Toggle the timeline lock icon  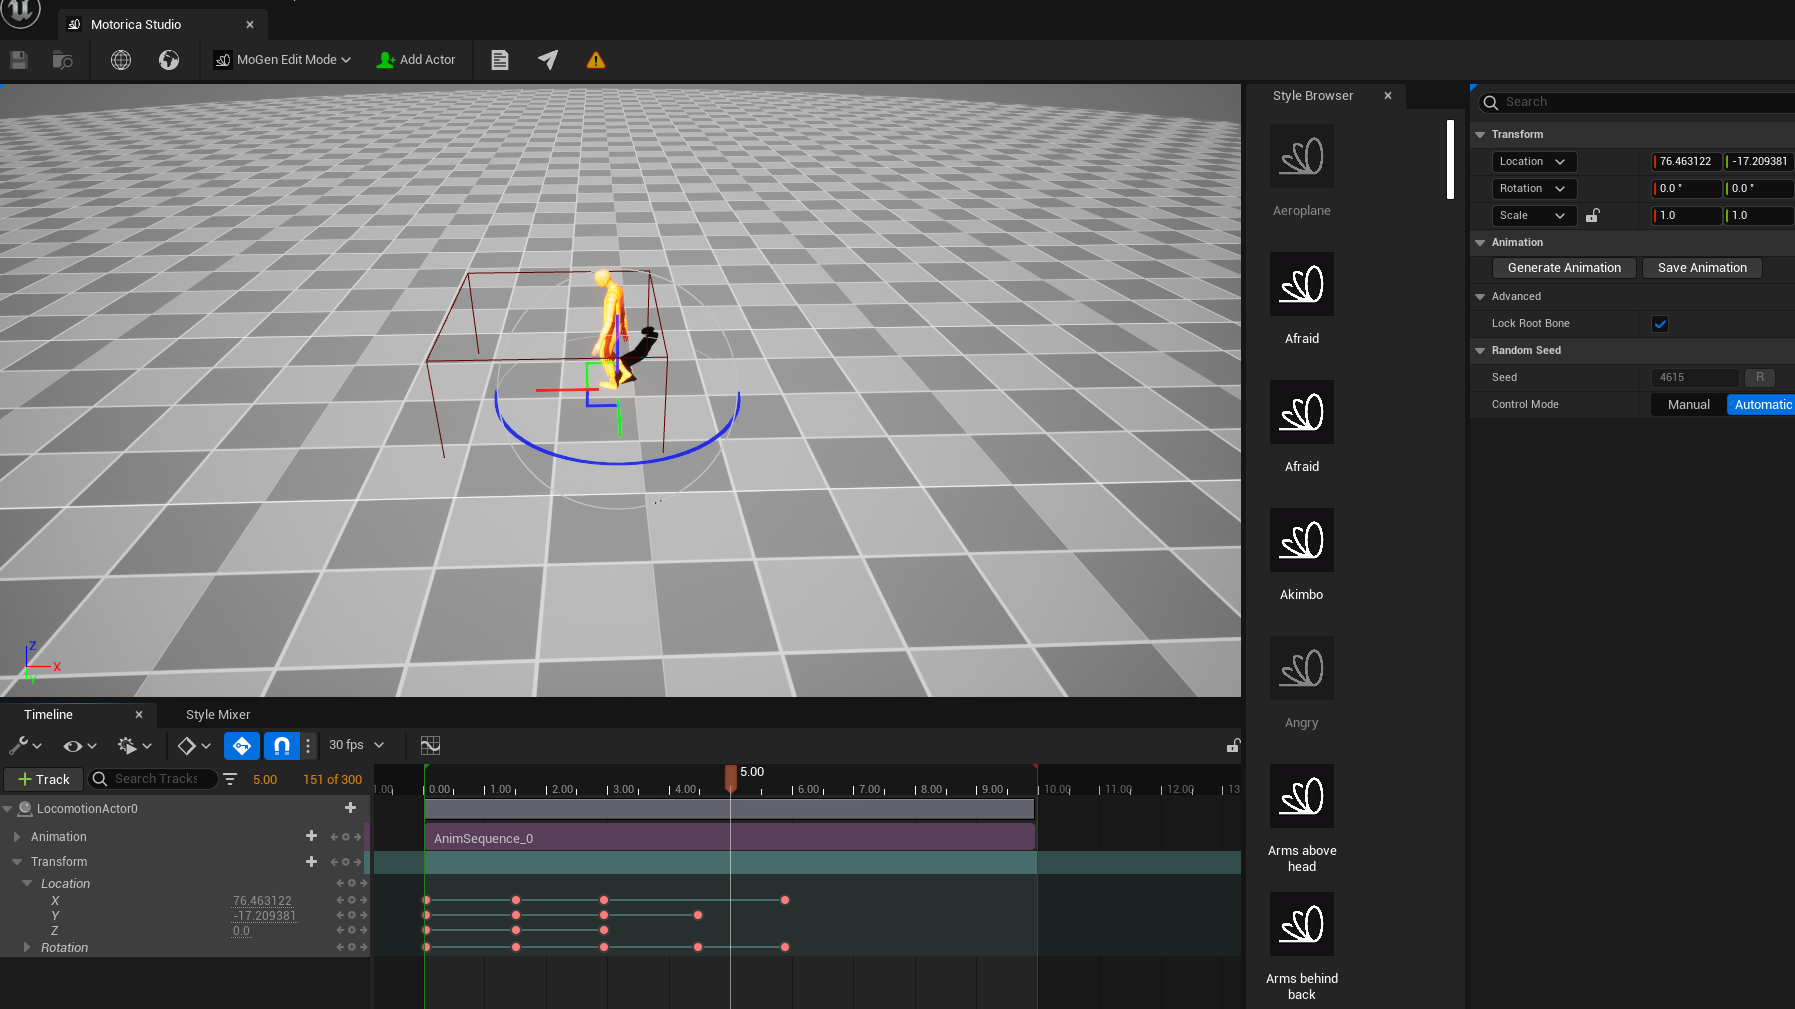point(1233,746)
